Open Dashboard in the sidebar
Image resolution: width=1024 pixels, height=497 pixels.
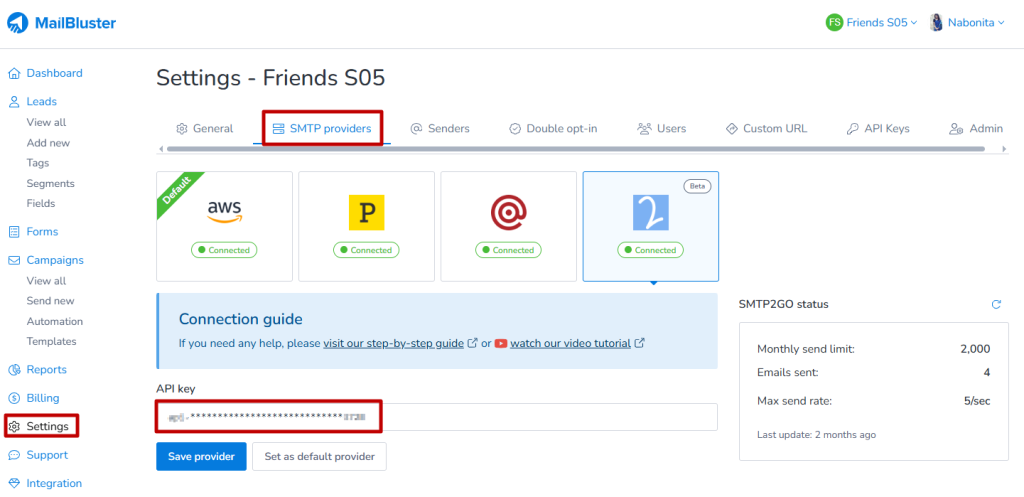click(x=55, y=73)
